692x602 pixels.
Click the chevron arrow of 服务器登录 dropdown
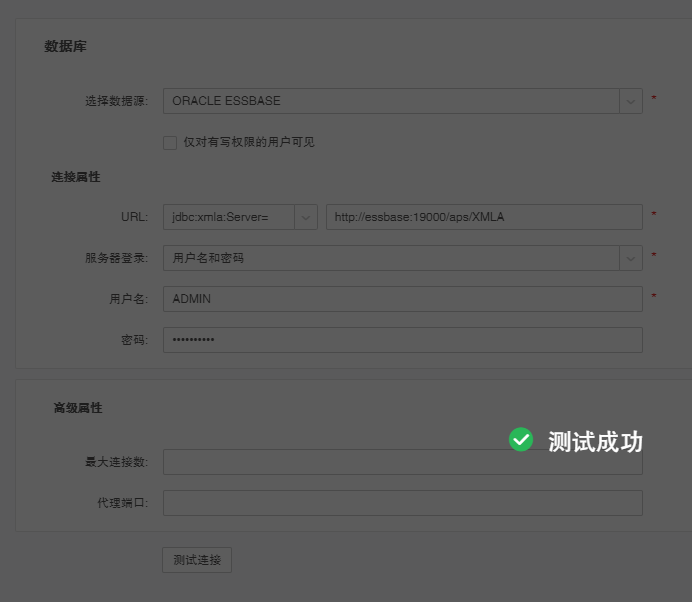[630, 258]
